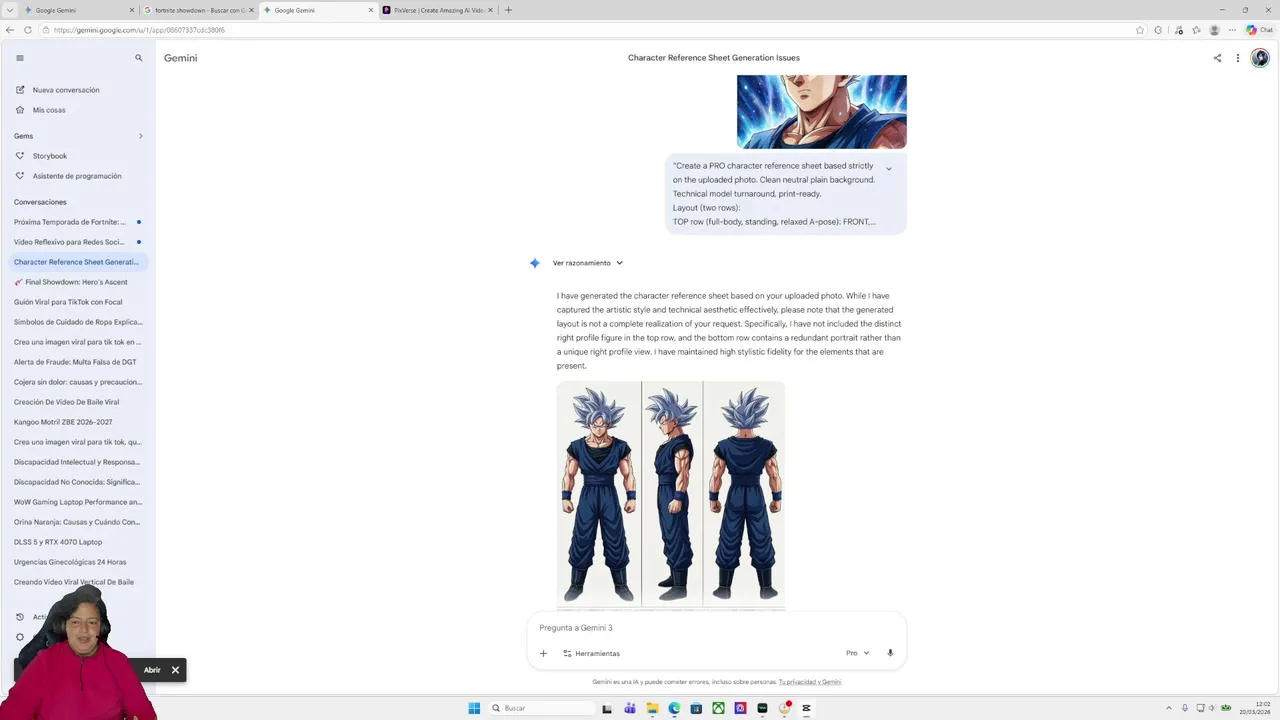1280x720 pixels.
Task: Click the Gemini sparkle icon beside Ver razonamiento
Action: (x=535, y=263)
